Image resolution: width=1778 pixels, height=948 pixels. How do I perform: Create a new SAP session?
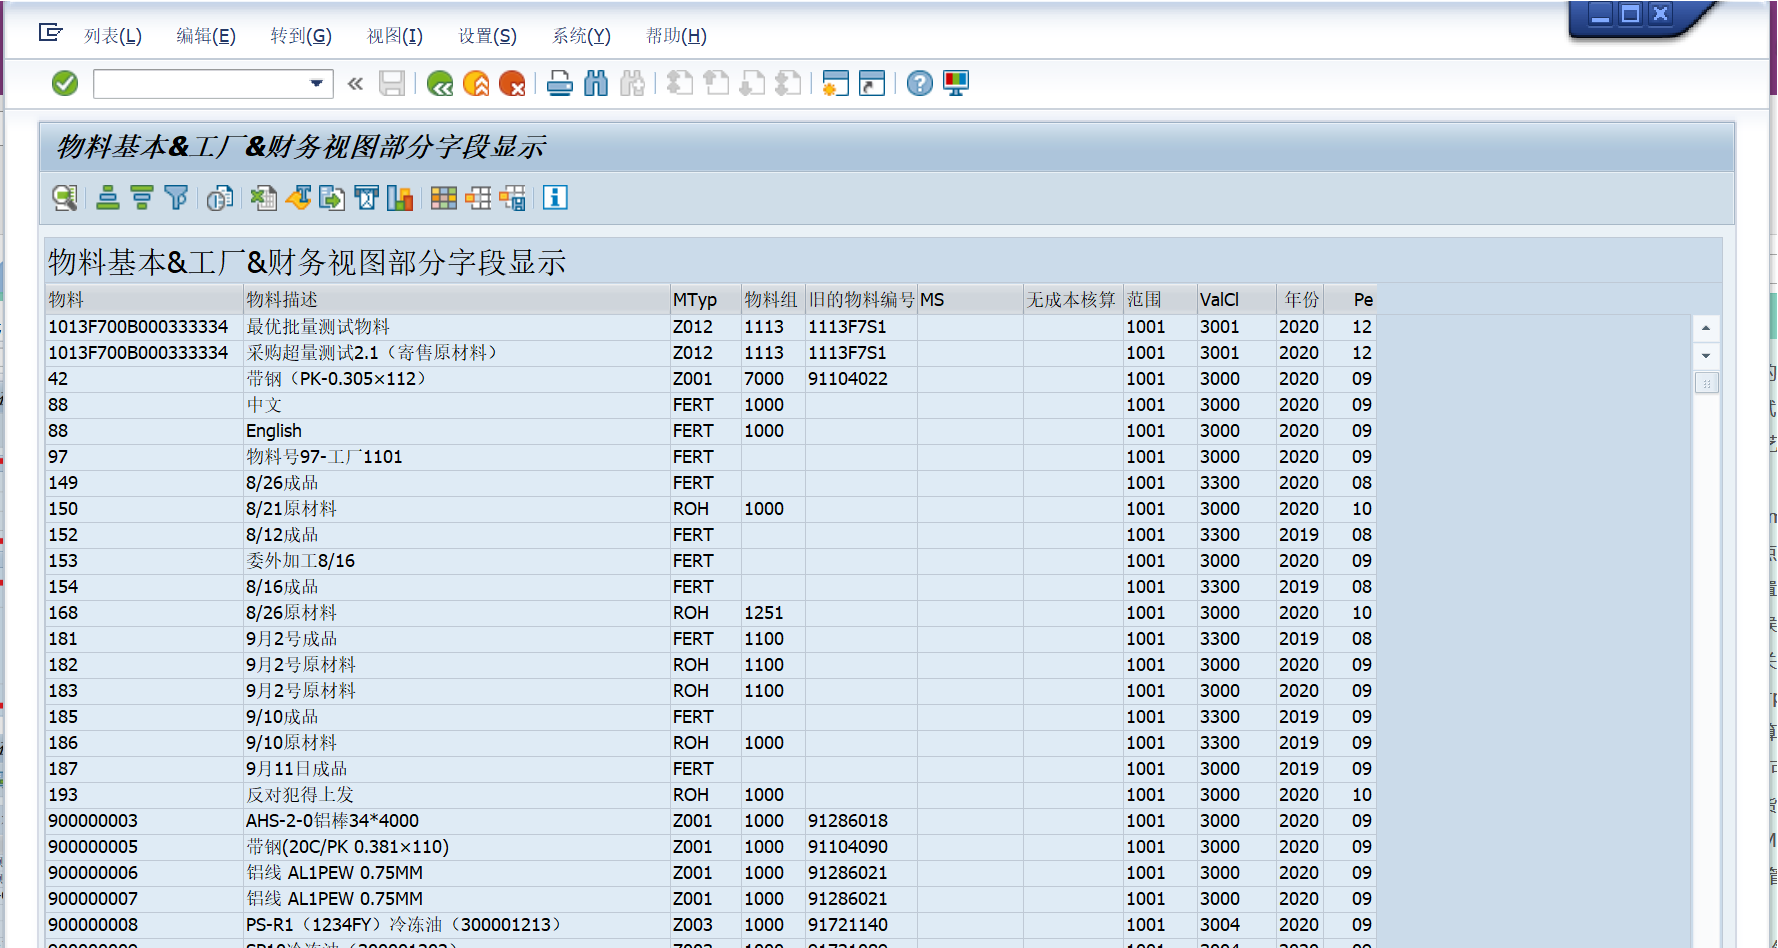836,83
